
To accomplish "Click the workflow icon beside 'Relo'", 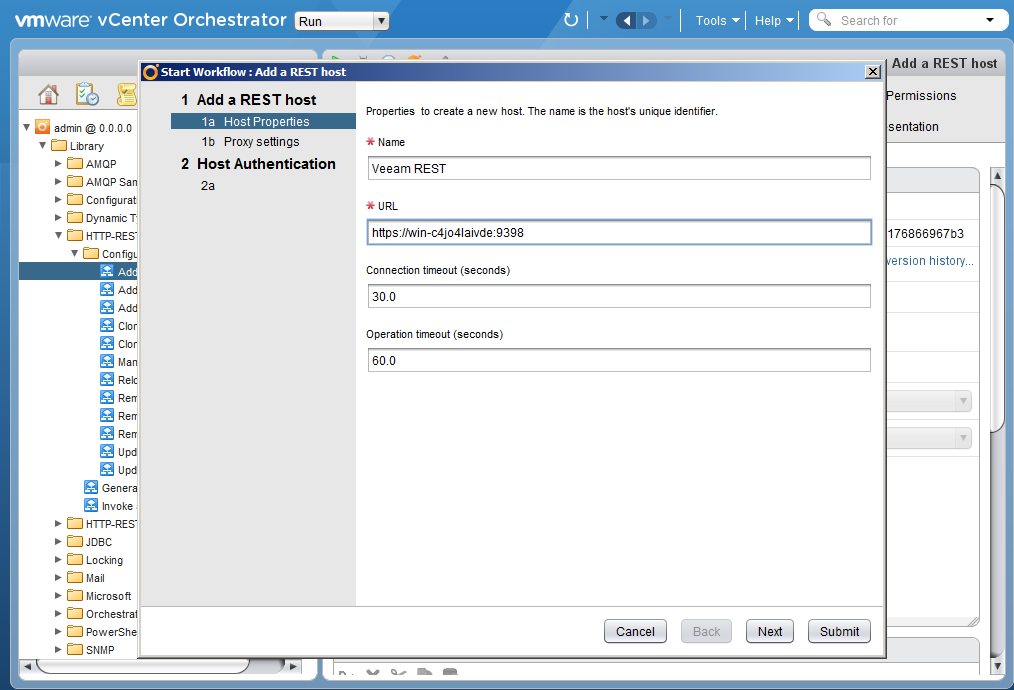I will pyautogui.click(x=107, y=379).
